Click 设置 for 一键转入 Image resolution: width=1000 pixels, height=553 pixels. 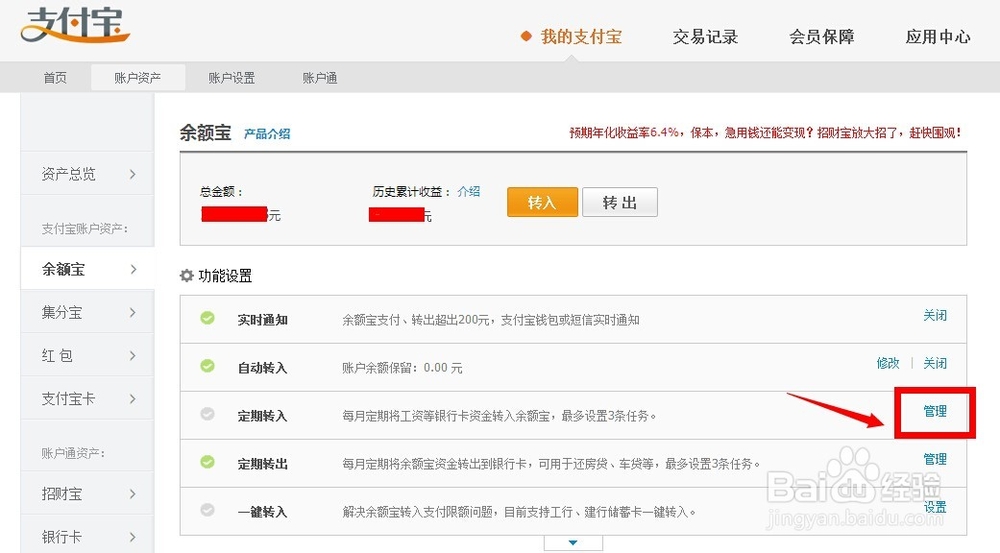point(935,507)
